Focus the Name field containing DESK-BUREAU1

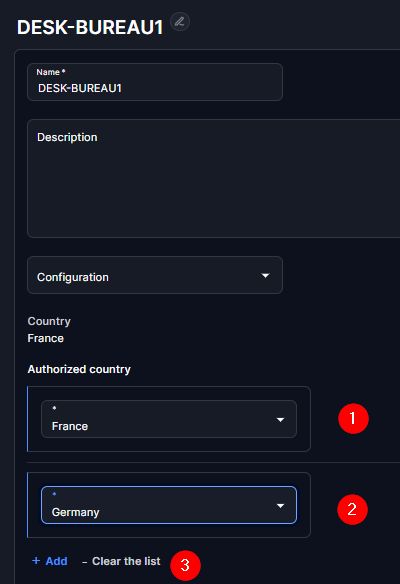pyautogui.click(x=155, y=82)
